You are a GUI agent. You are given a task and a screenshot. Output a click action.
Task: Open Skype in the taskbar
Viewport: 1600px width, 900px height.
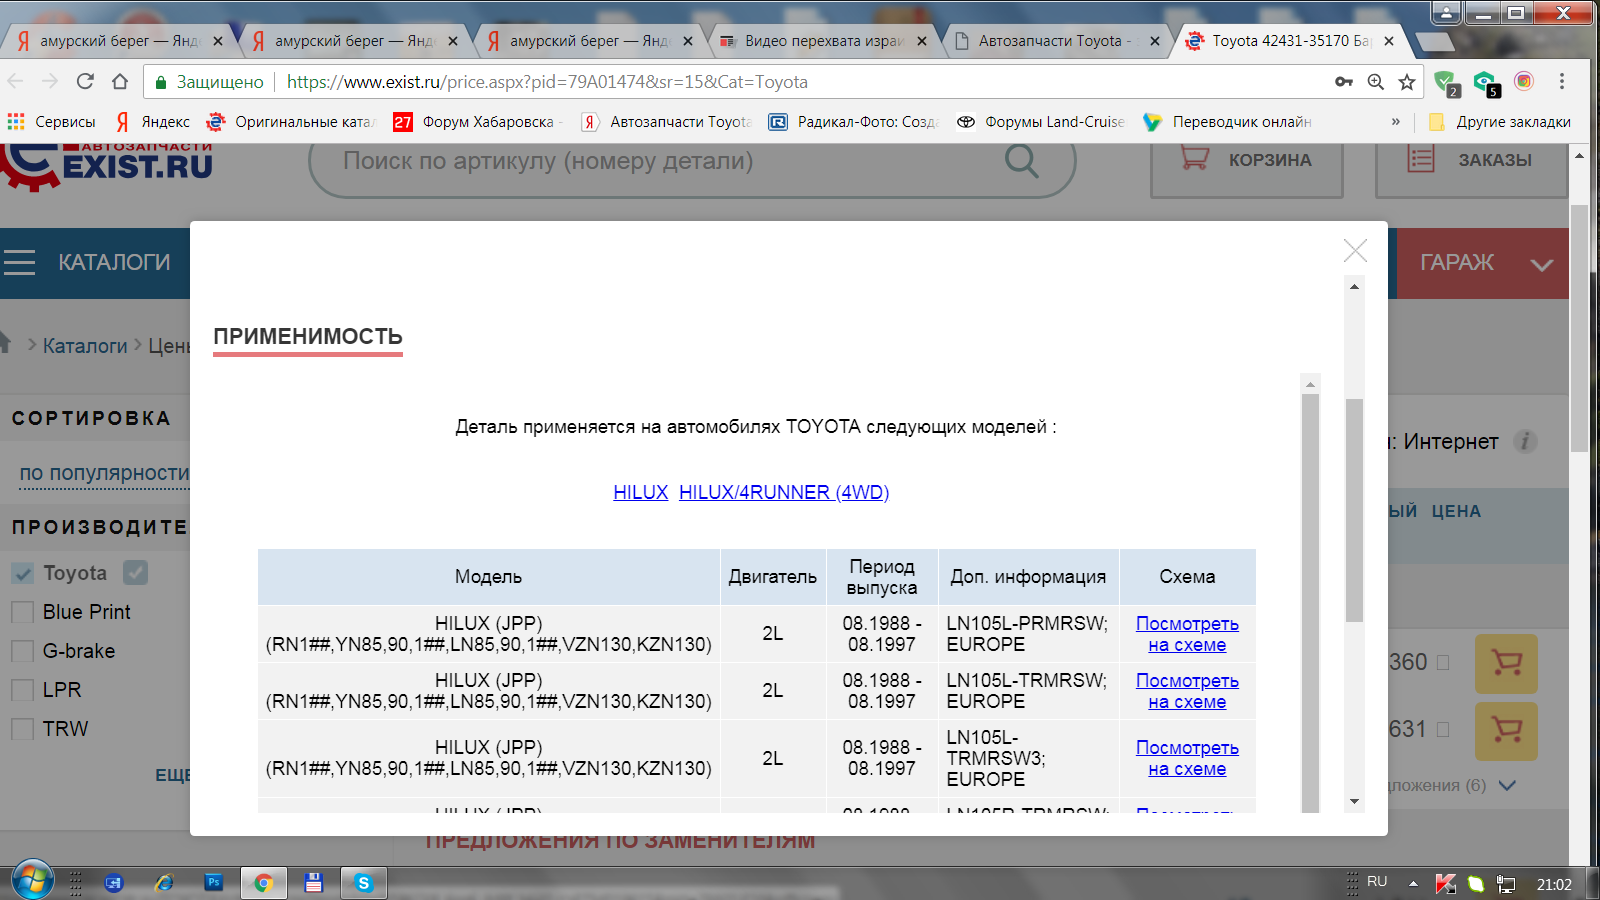tap(363, 883)
